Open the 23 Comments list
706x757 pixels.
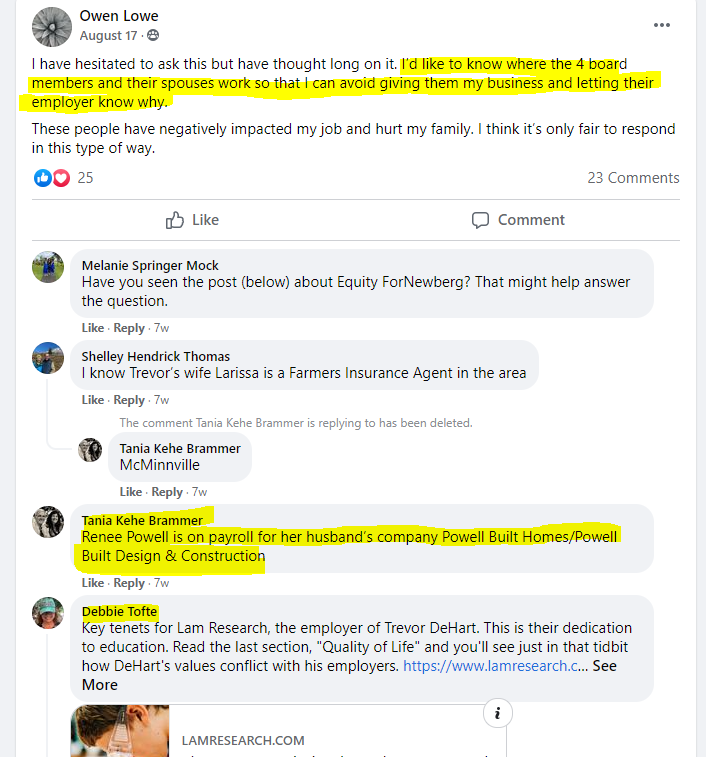[x=633, y=178]
